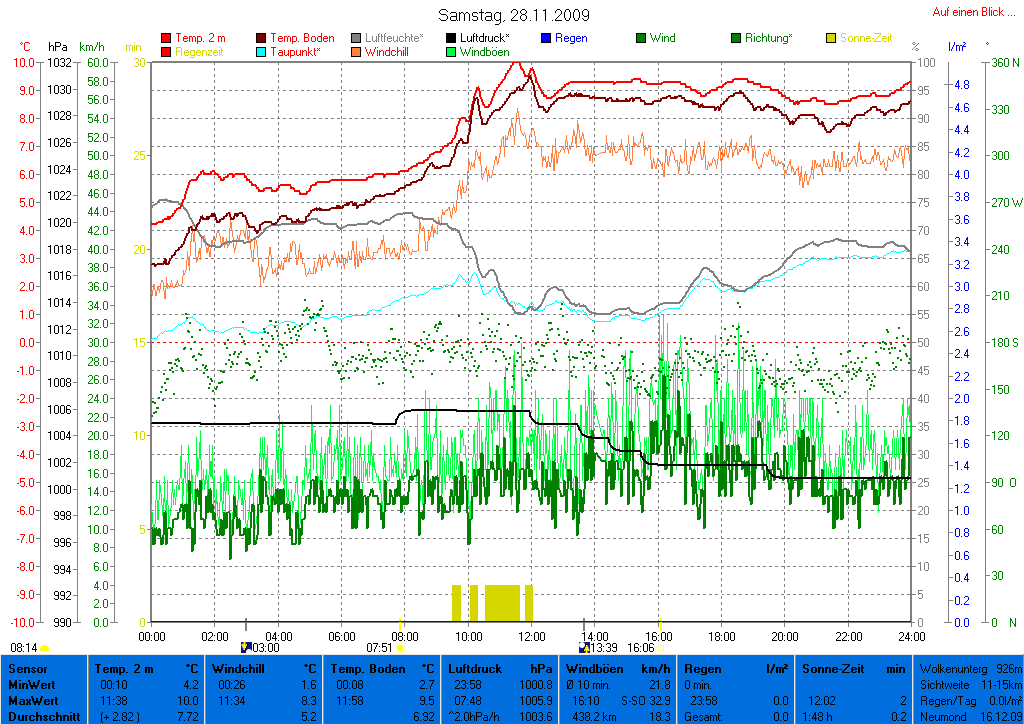Screen dimensions: 1024x724
Task: Click the crescent icon next to 16:06
Action: coord(660,648)
